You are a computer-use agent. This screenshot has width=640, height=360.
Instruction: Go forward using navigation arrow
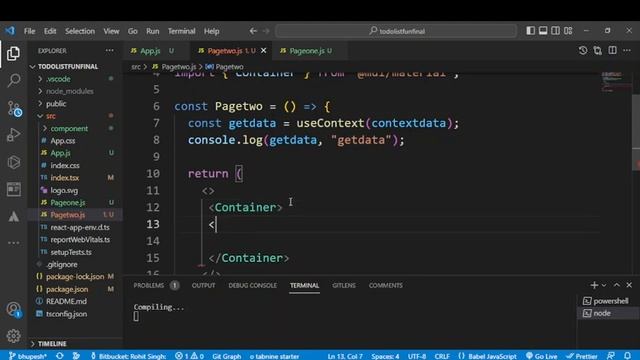266,31
